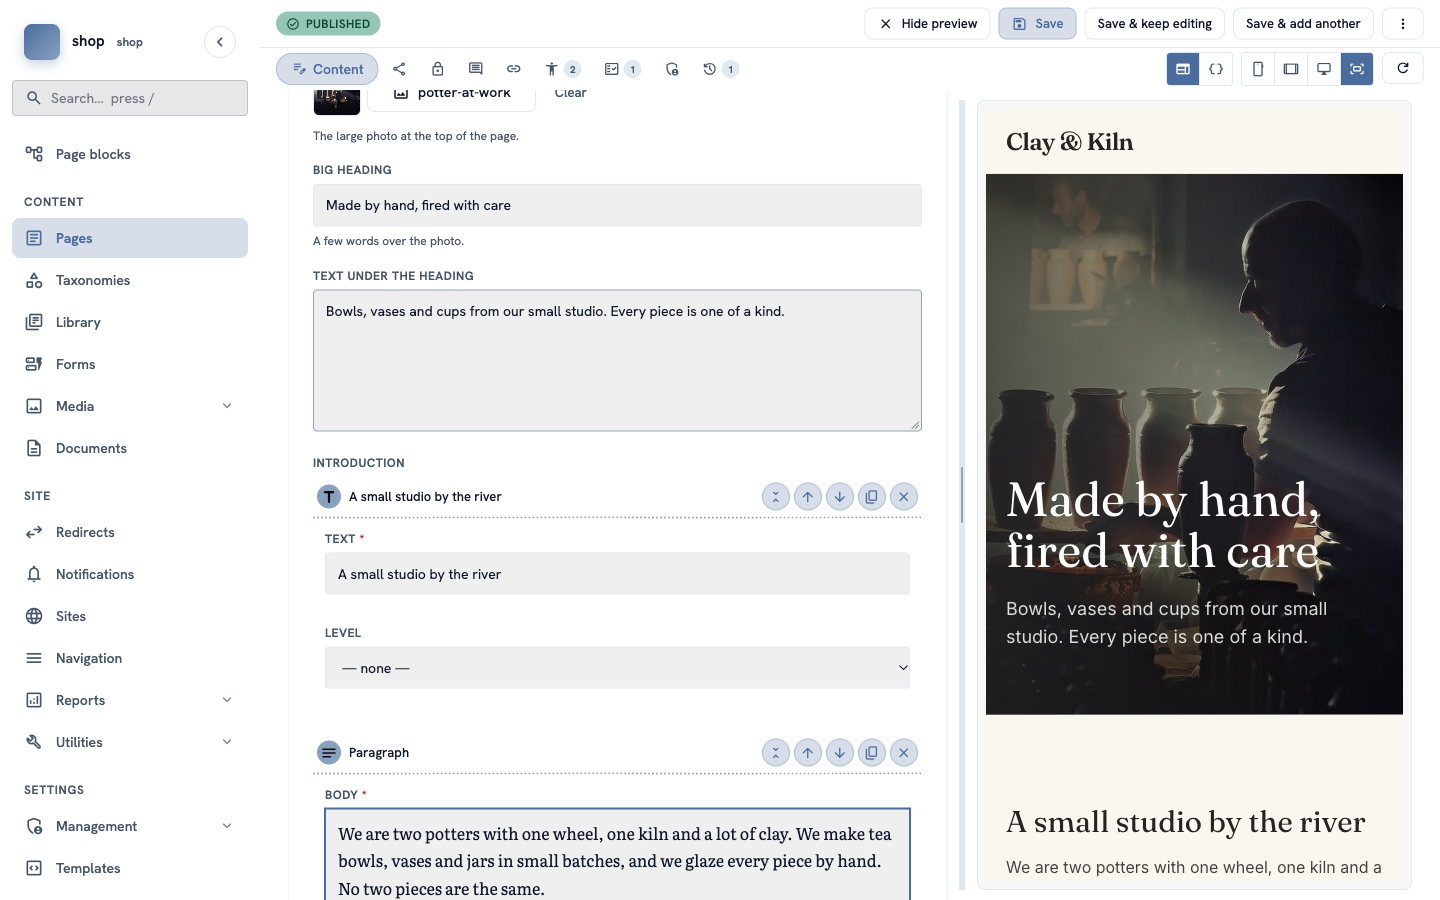Open the shield policy tab icon
Screen dimensions: 1440x900
coord(671,69)
